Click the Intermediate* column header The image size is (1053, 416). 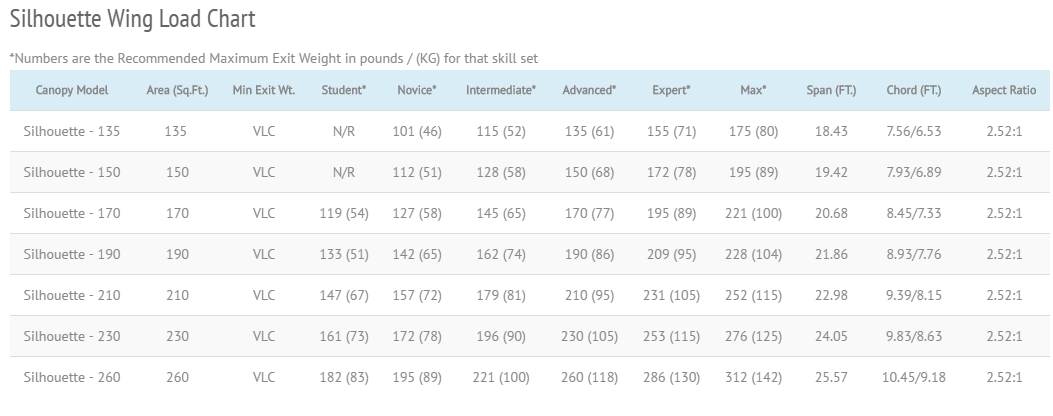pos(501,90)
